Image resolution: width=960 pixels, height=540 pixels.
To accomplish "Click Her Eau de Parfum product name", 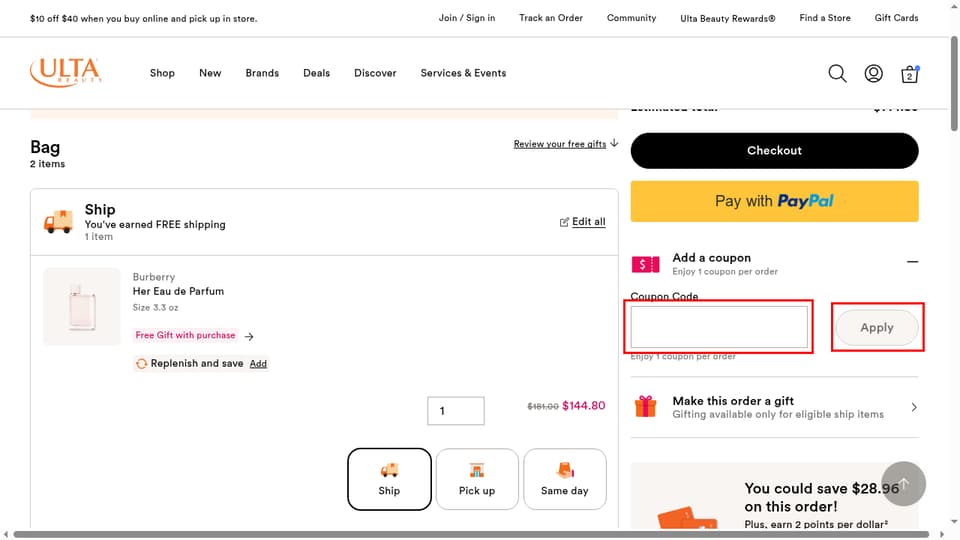I will click(178, 291).
